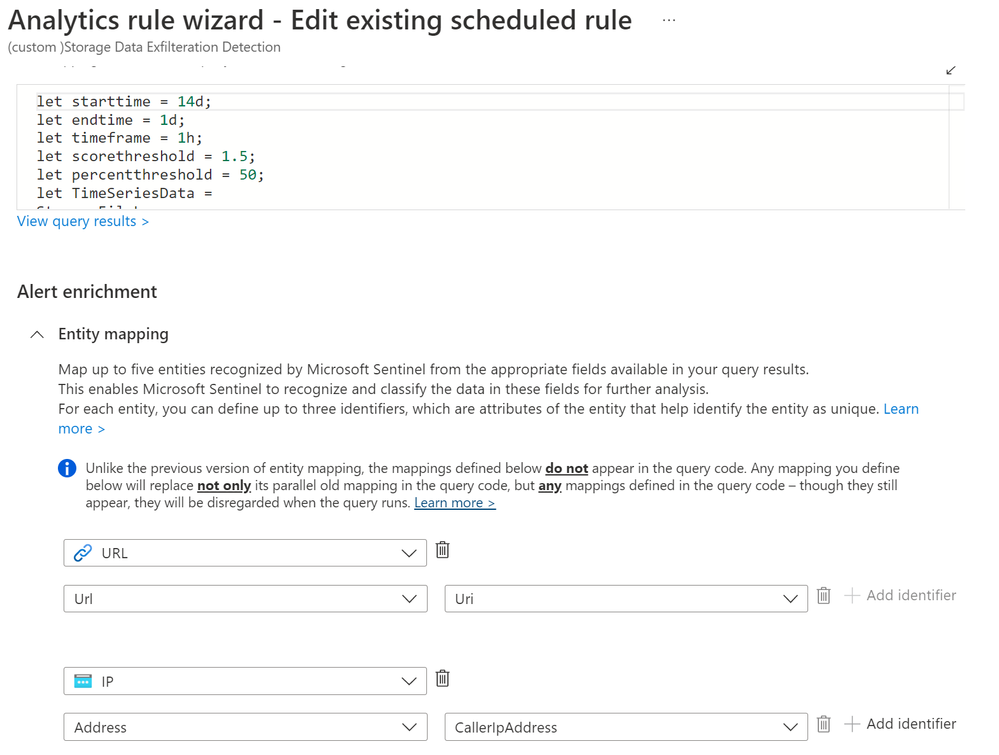Collapse the query editor with the arrow icon
The image size is (999, 755).
click(x=951, y=70)
